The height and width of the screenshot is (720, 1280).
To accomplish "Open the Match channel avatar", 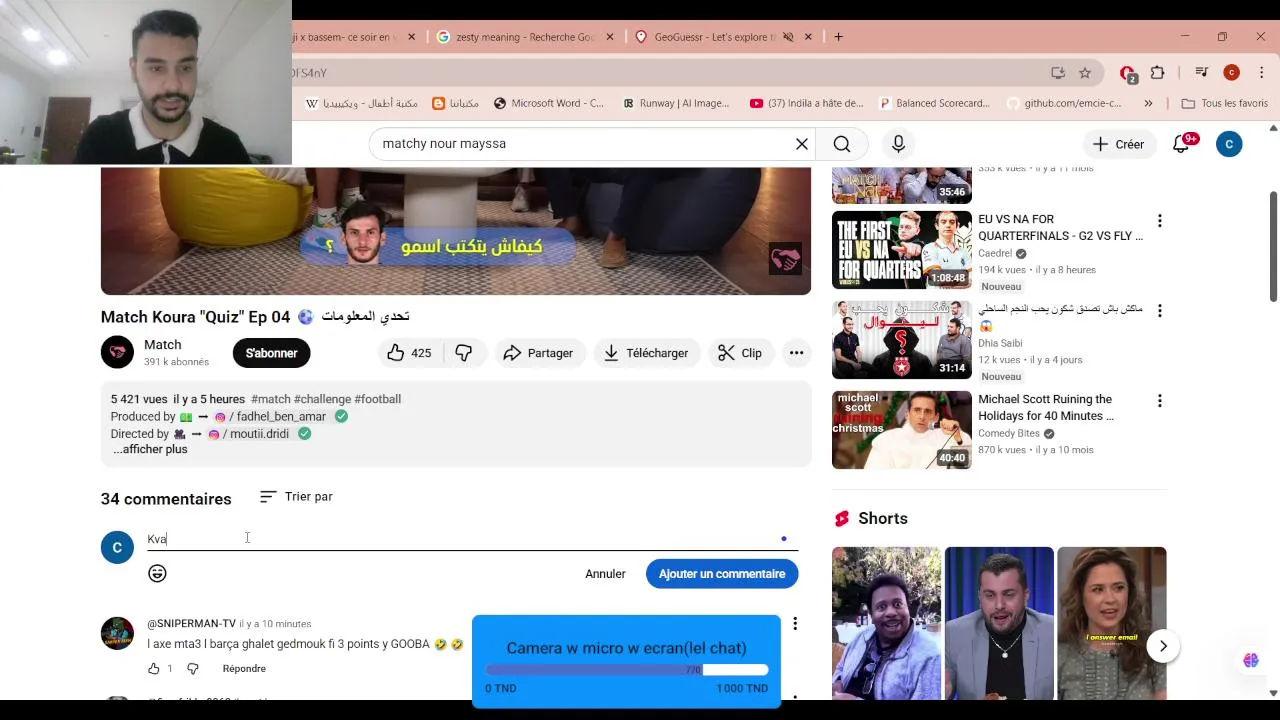I will pos(117,352).
